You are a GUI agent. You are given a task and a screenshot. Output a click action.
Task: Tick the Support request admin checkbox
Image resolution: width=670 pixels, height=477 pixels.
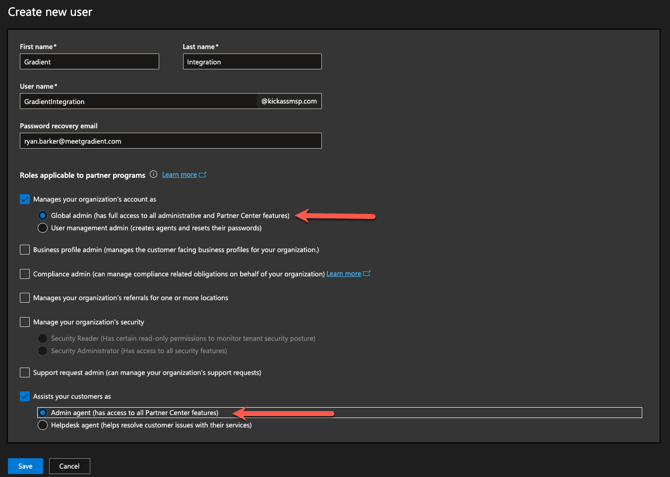coord(25,373)
